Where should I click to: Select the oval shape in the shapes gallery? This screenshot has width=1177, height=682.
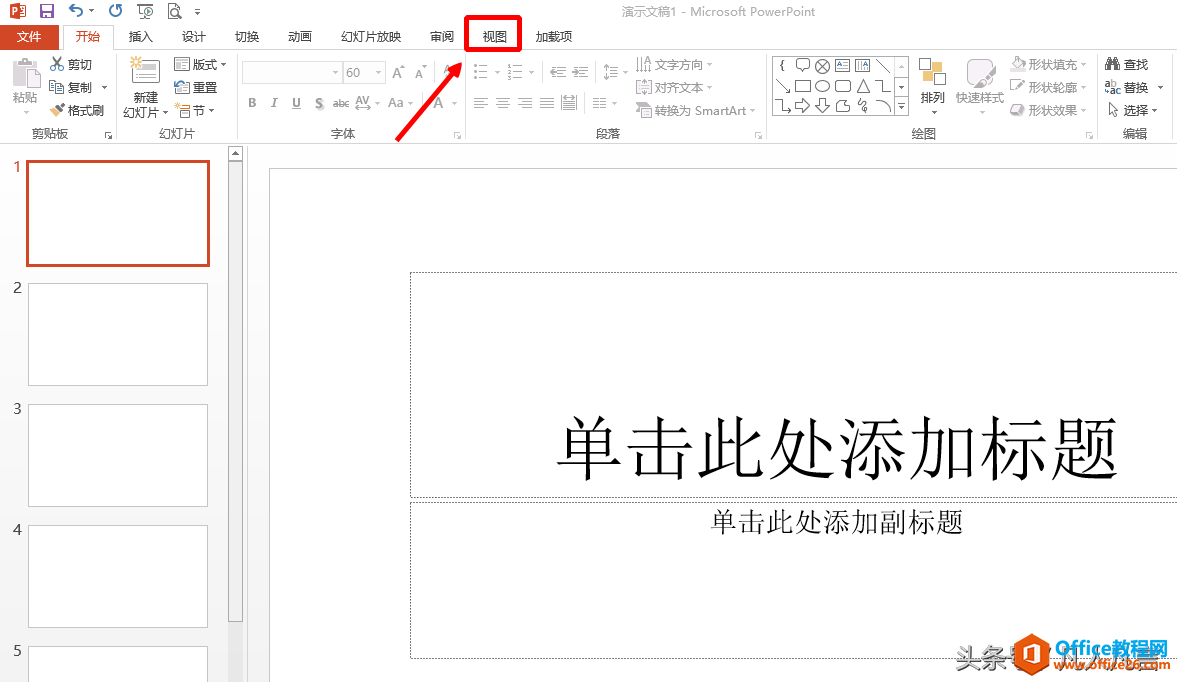tap(825, 86)
